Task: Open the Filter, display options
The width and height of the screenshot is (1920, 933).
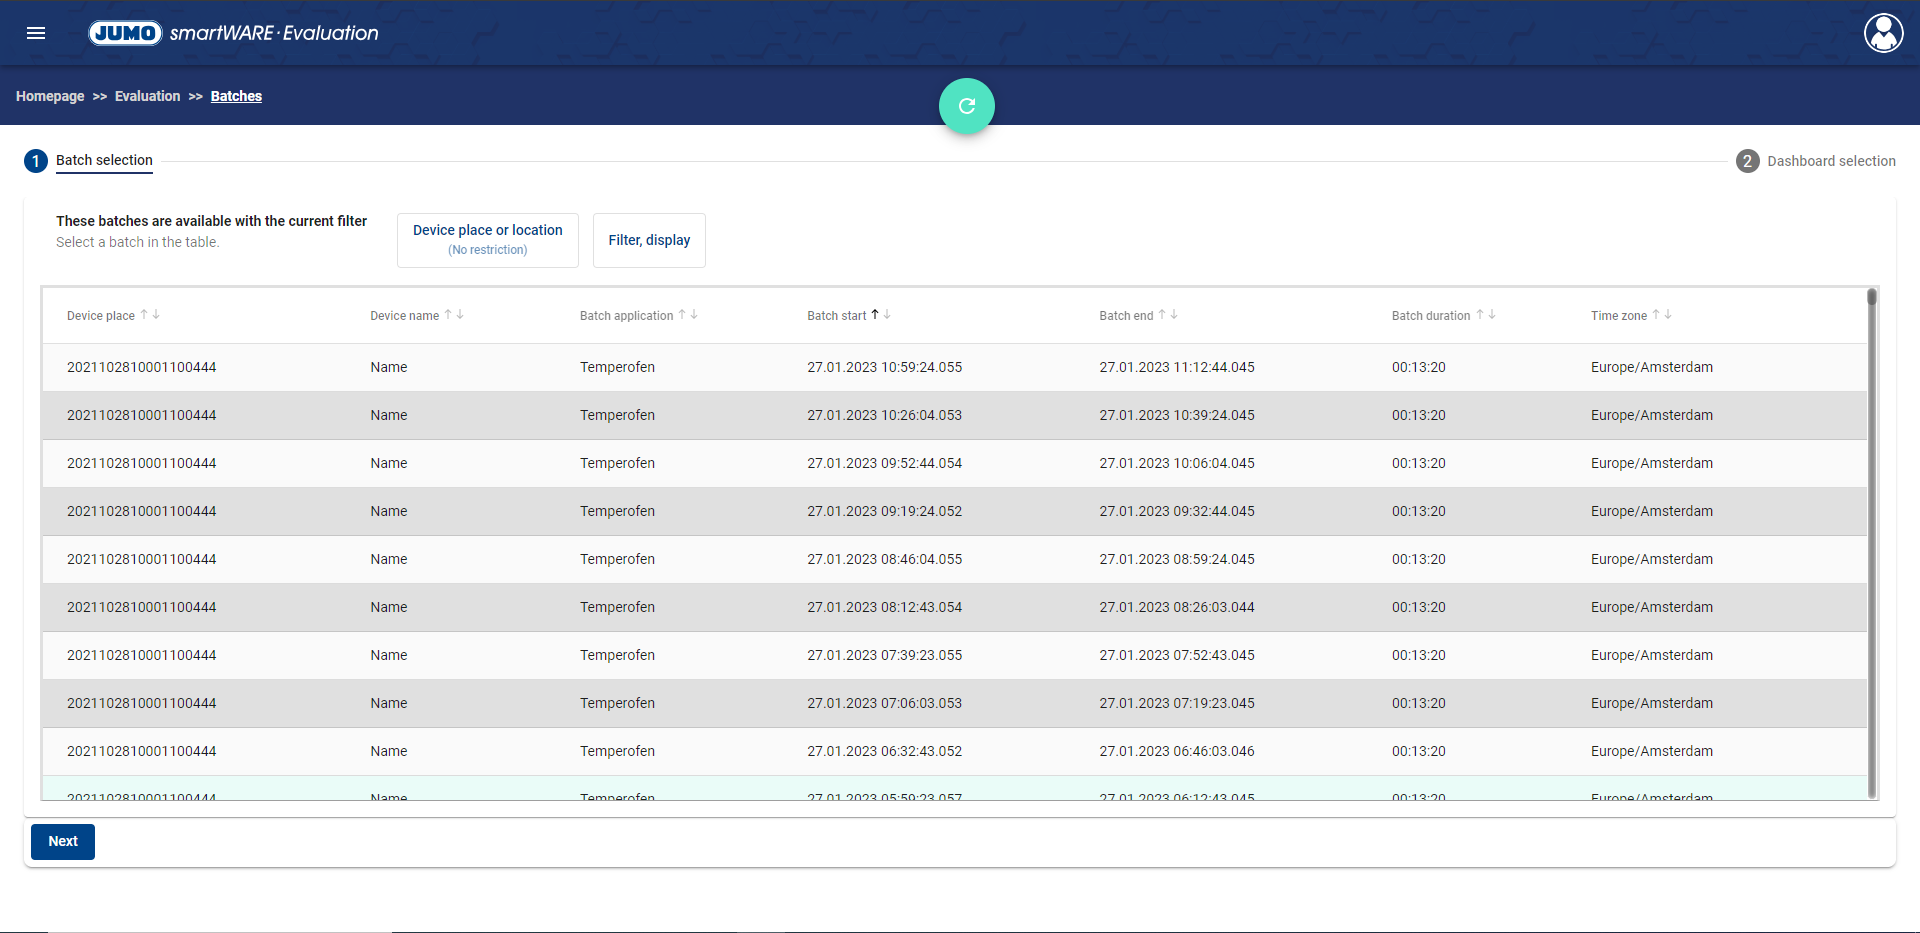Action: pyautogui.click(x=649, y=240)
